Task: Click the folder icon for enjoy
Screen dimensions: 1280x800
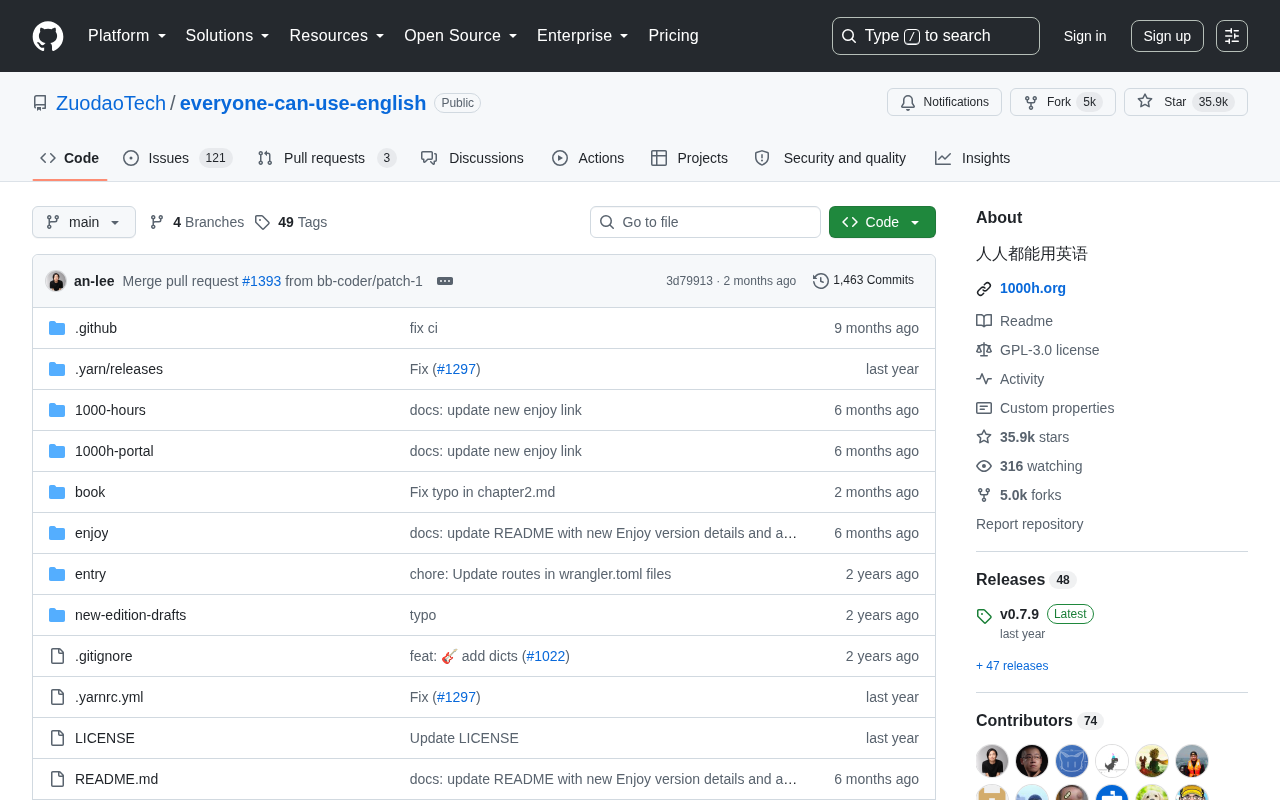Action: click(x=57, y=533)
